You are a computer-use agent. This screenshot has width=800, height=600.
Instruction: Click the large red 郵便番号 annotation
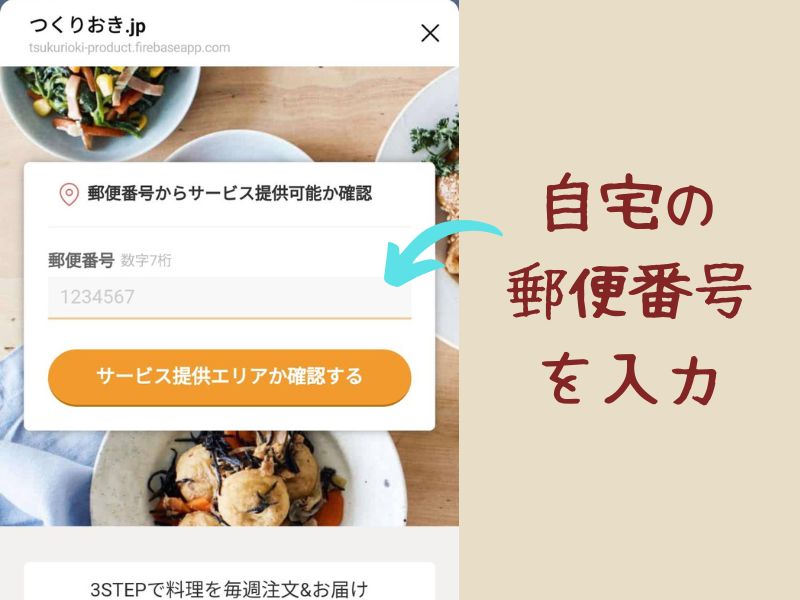pyautogui.click(x=629, y=291)
